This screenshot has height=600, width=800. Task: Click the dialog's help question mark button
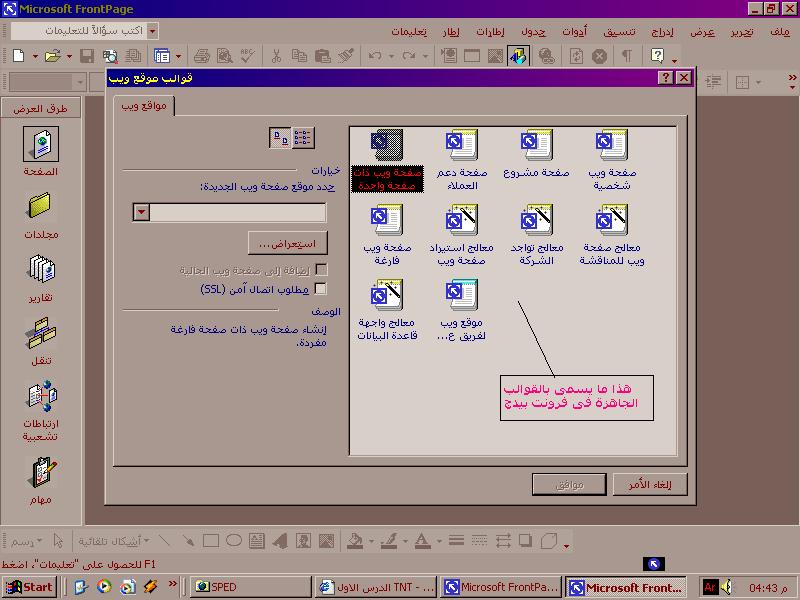[x=665, y=78]
